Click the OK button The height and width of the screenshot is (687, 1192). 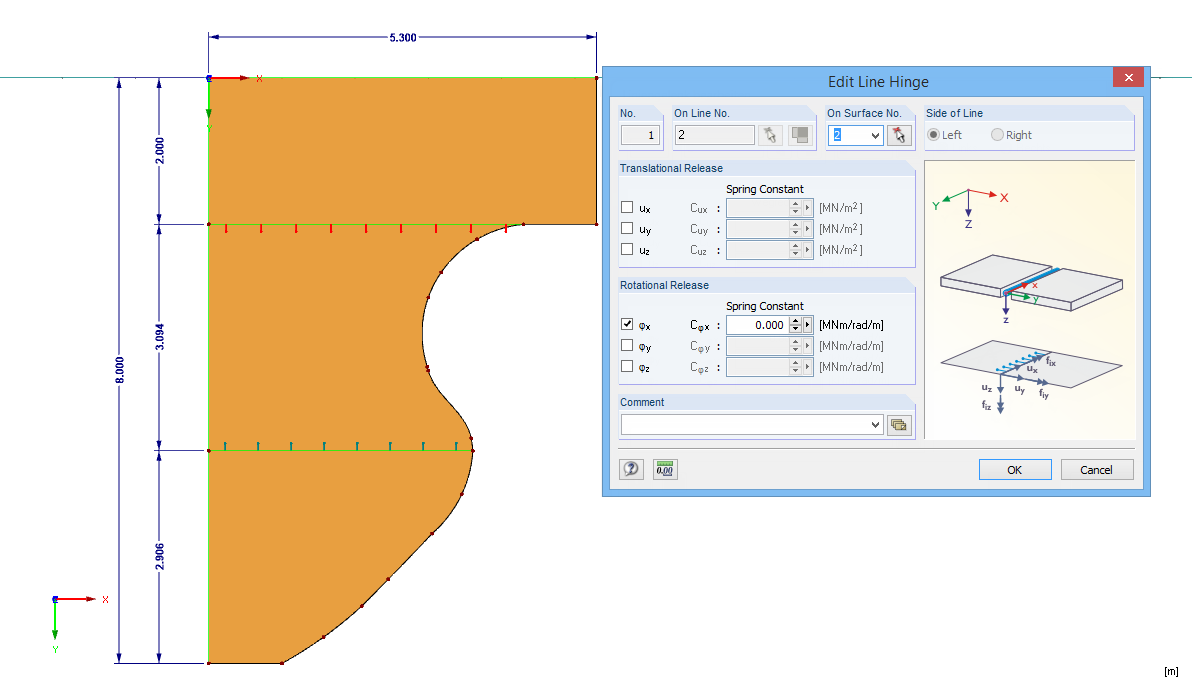pyautogui.click(x=1015, y=470)
